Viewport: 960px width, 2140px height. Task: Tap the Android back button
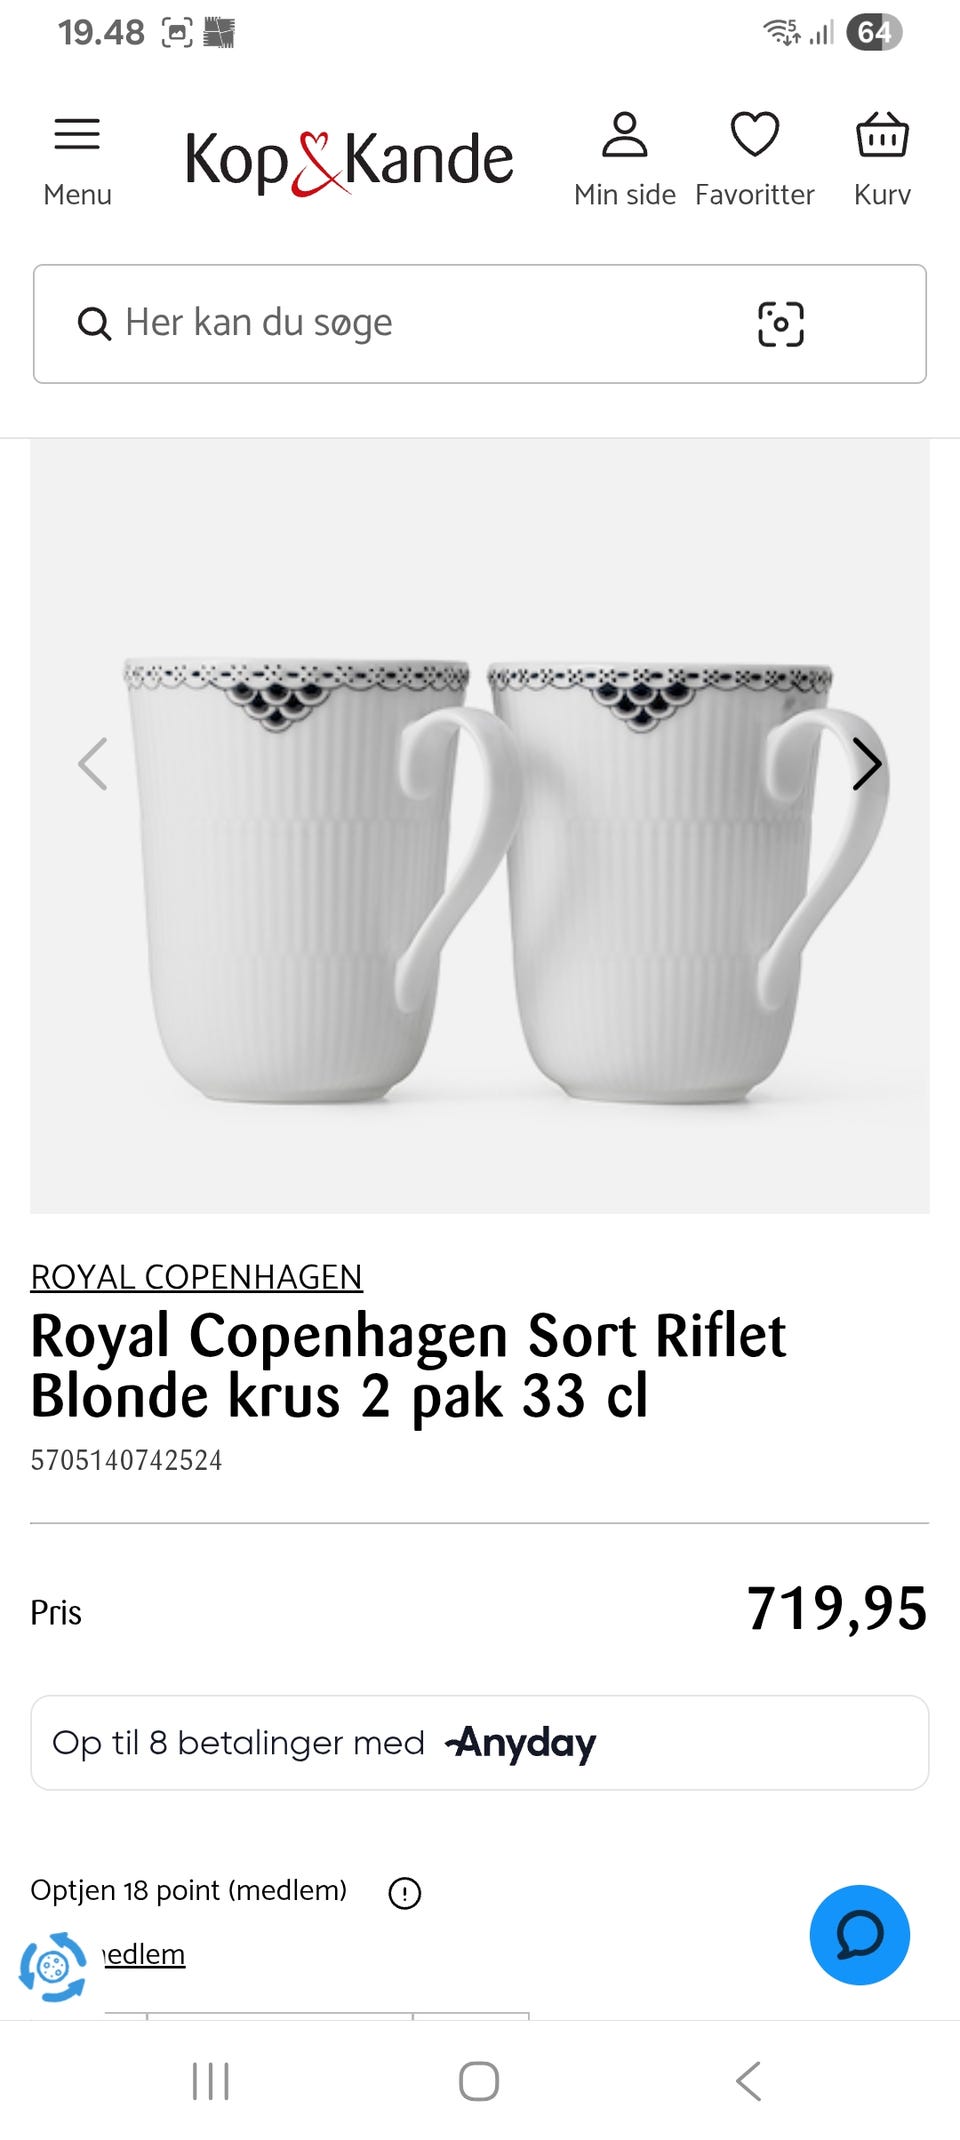(748, 2081)
